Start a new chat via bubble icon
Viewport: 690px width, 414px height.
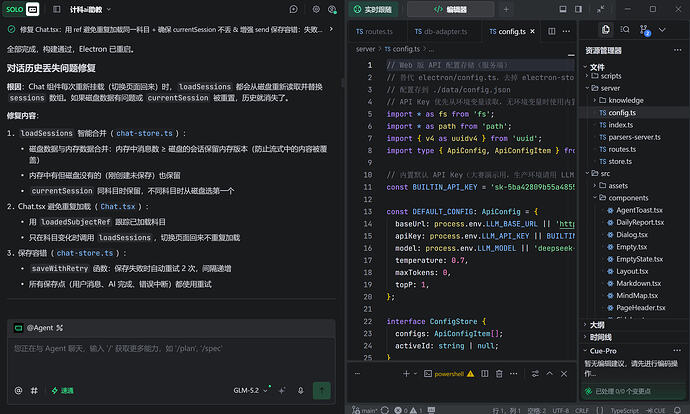[294, 9]
